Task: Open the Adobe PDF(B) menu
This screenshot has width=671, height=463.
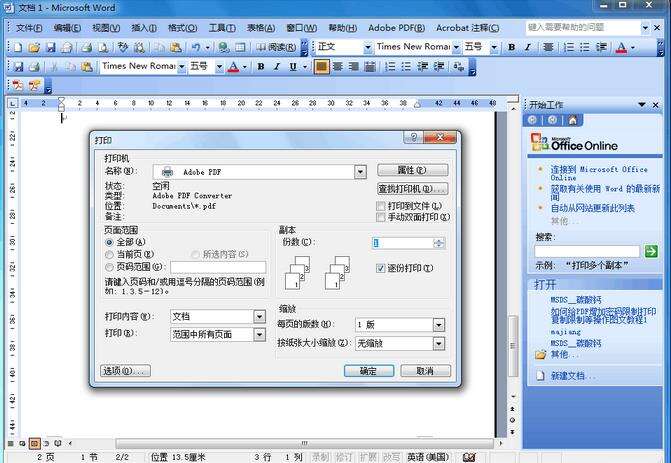Action: [396, 28]
